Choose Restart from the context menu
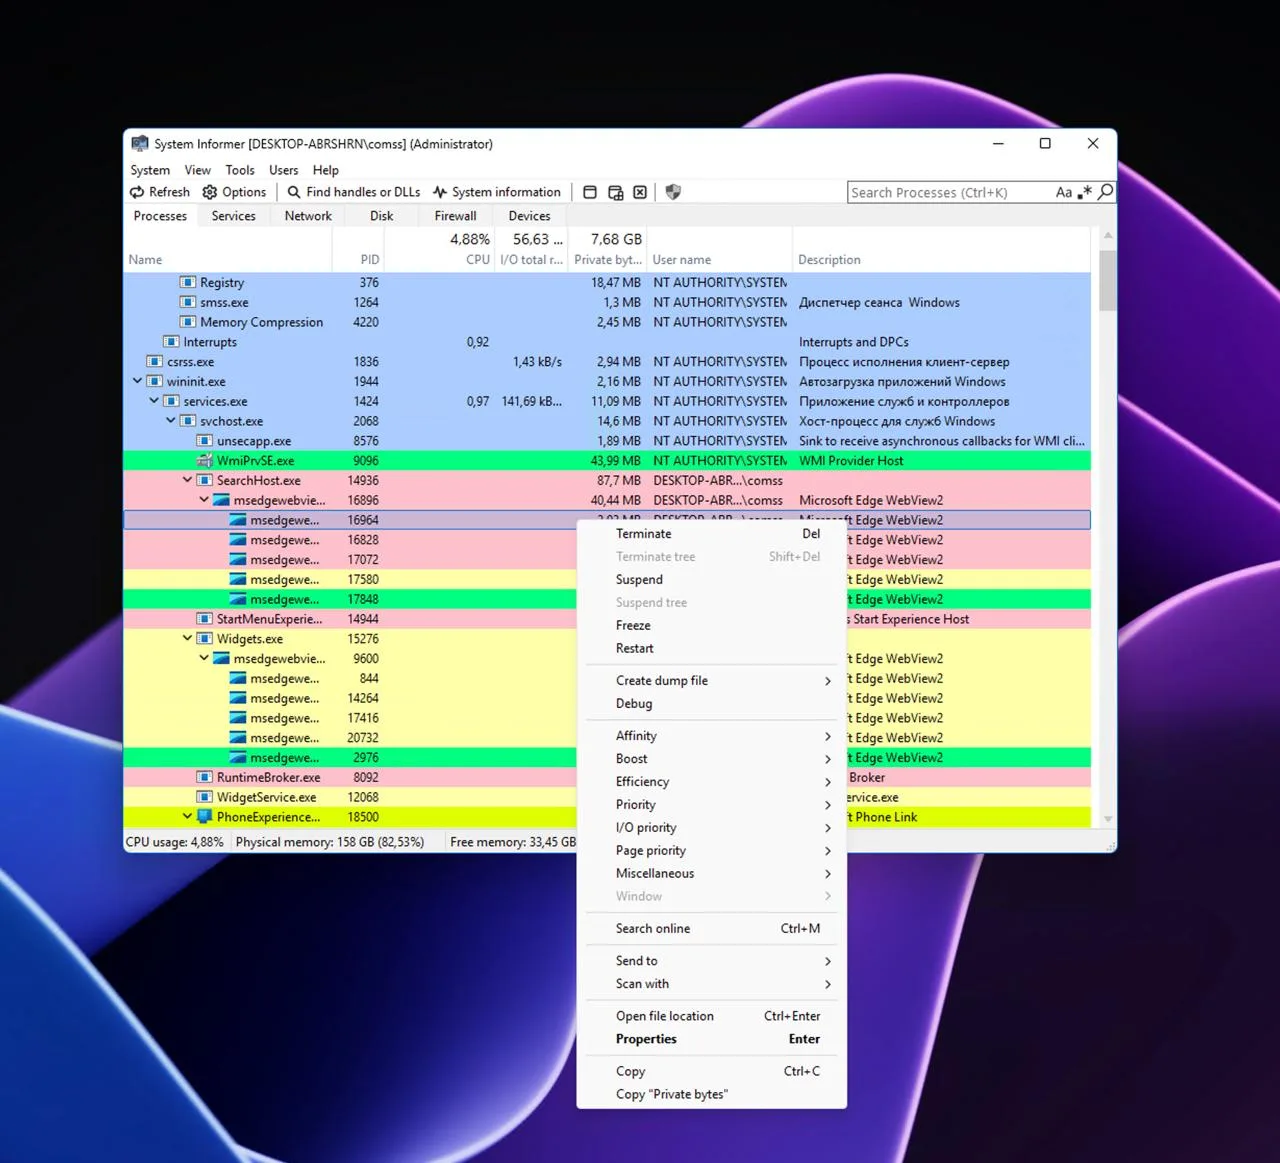This screenshot has height=1163, width=1280. pos(712,649)
